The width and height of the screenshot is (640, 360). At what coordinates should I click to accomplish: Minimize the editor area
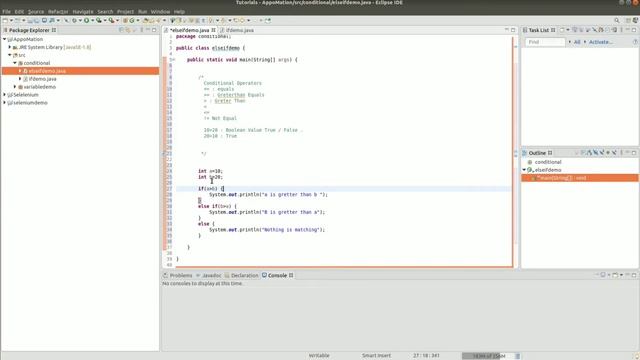[507, 30]
